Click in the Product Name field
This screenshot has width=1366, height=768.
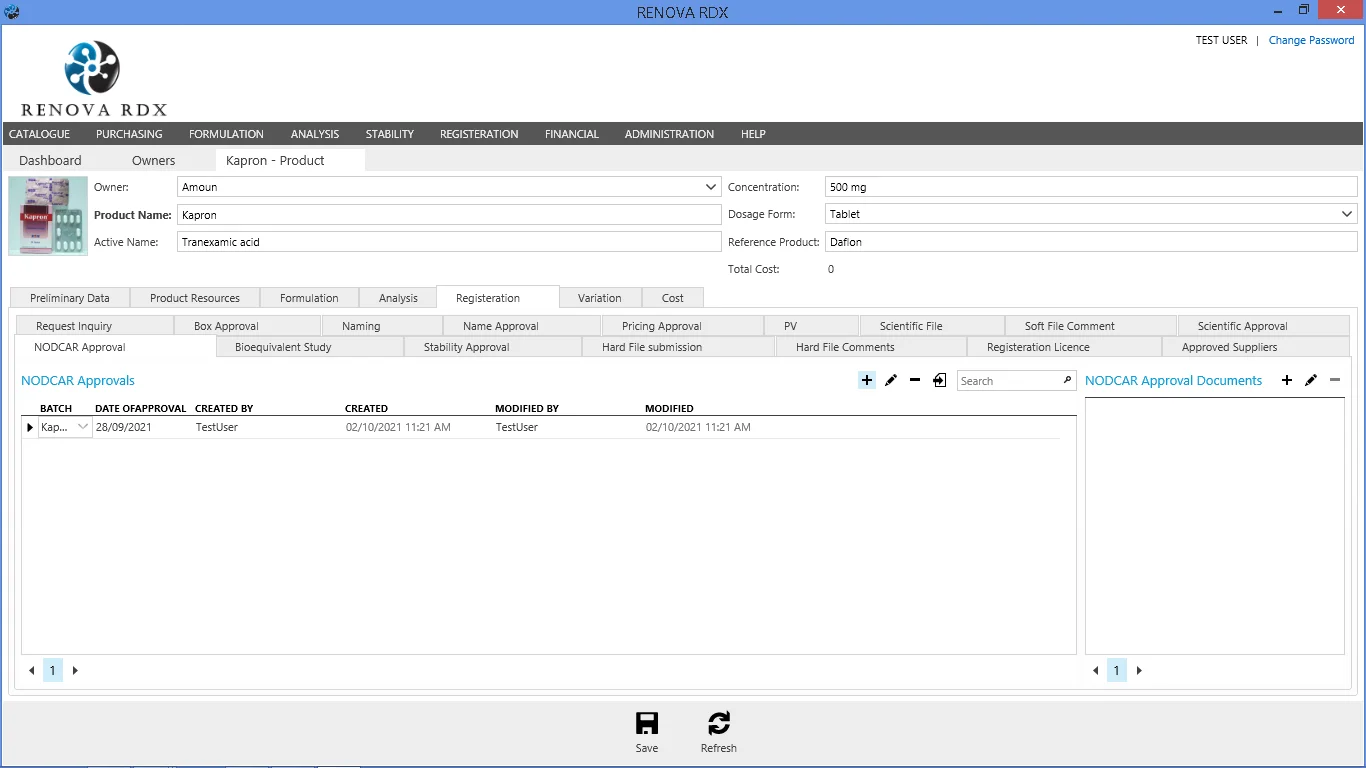(x=448, y=215)
